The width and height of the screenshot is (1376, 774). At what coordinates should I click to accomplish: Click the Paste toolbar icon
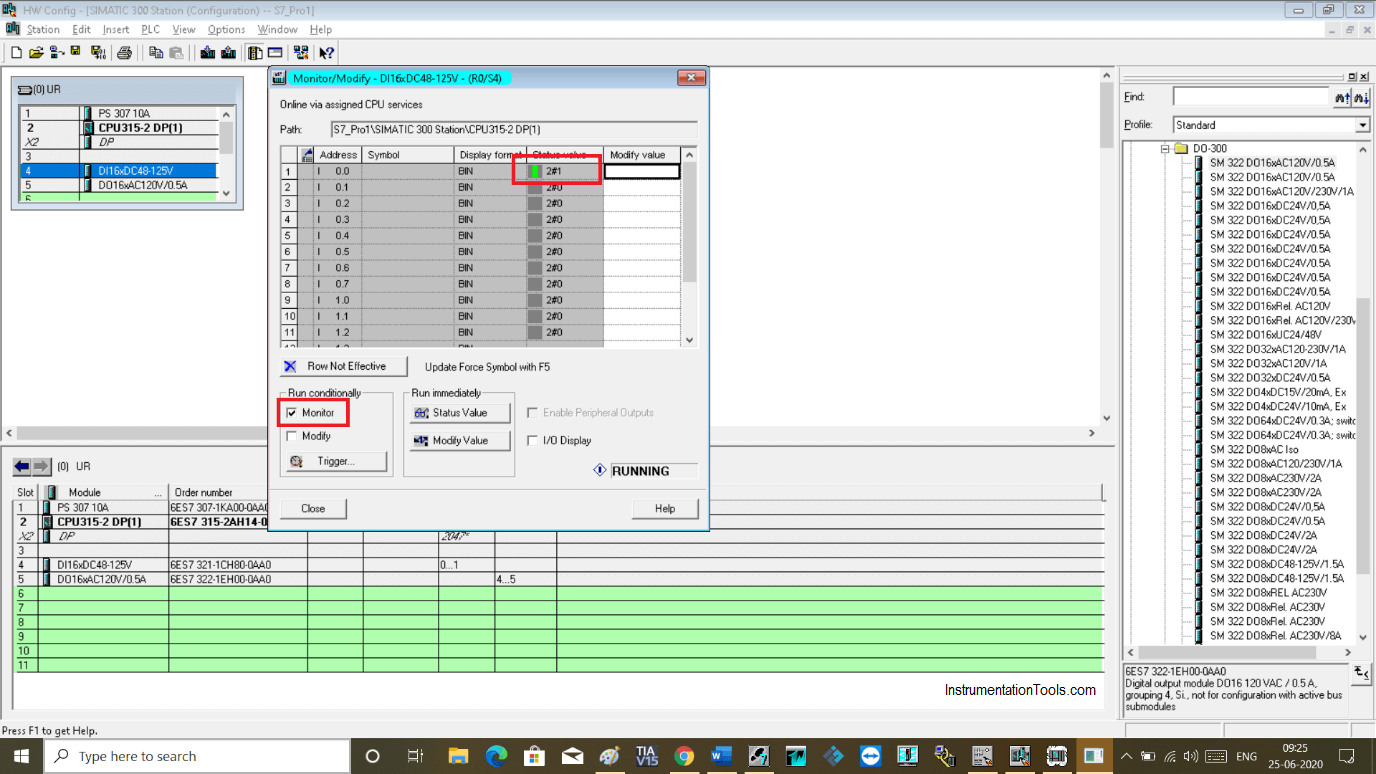176,53
